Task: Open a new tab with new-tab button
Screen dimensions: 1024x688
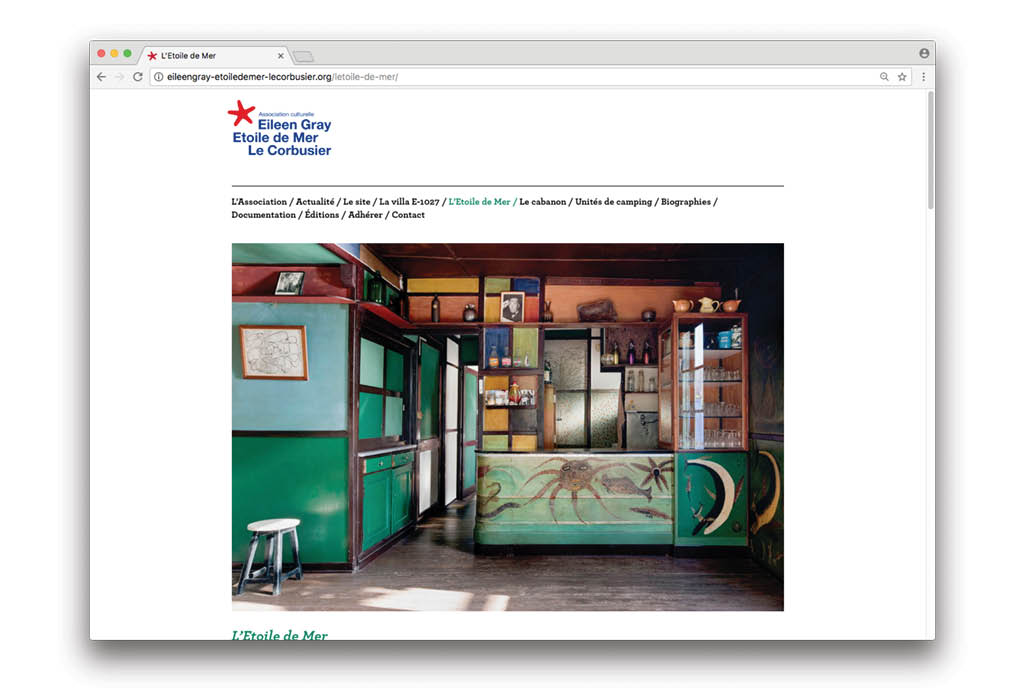Action: click(303, 56)
